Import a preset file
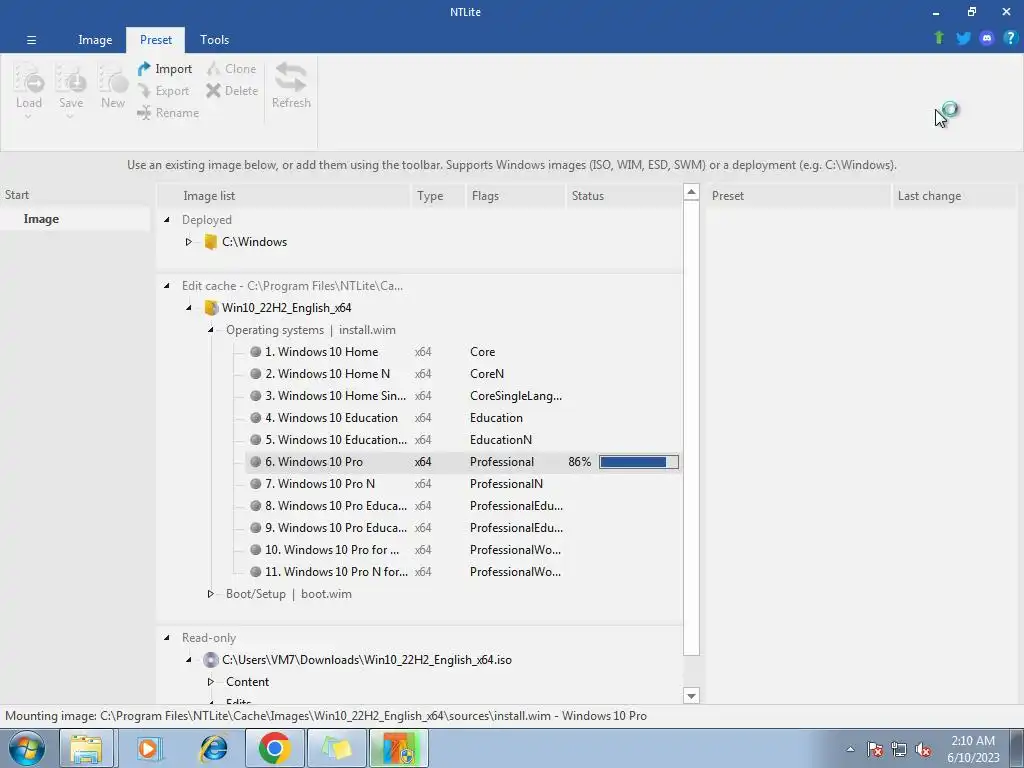1024x768 pixels. coord(165,69)
